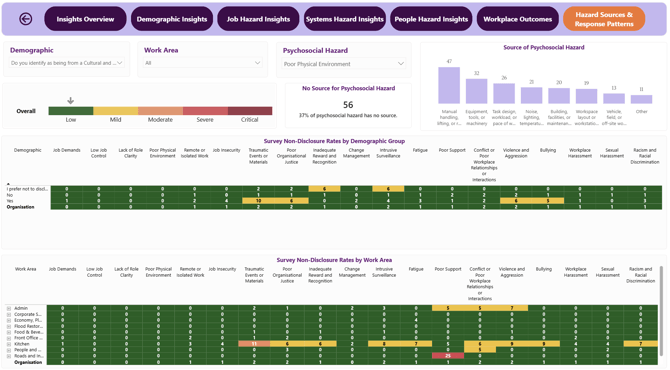
Task: Click the back arrow icon
Action: point(26,19)
